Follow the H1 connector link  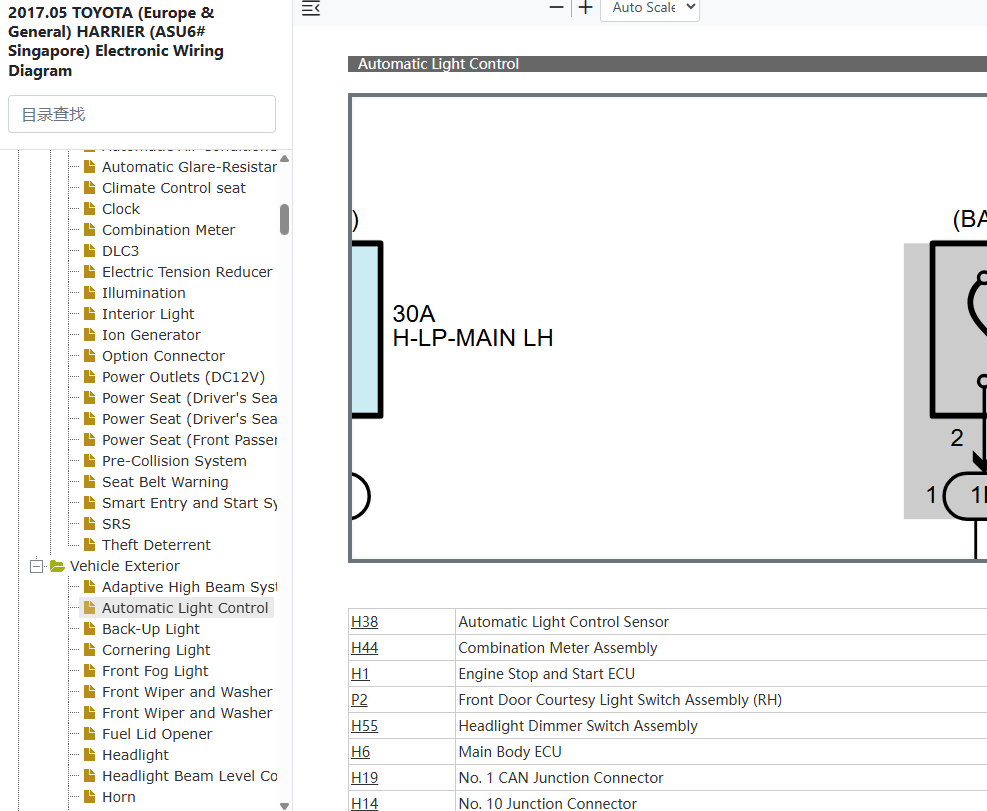click(360, 674)
